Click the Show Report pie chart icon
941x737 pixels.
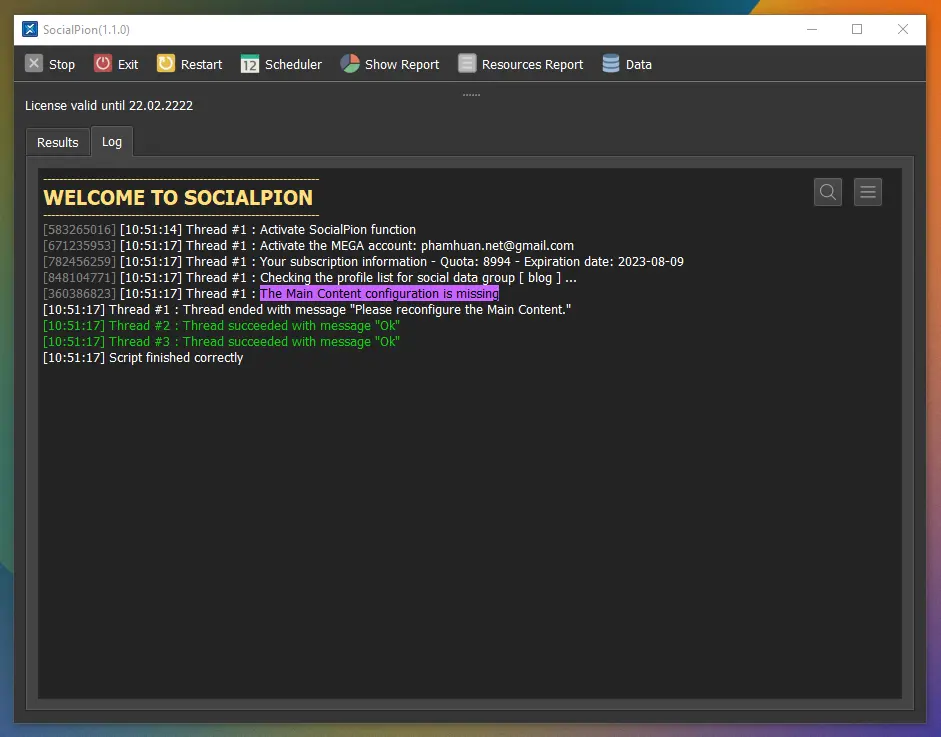[x=350, y=63]
